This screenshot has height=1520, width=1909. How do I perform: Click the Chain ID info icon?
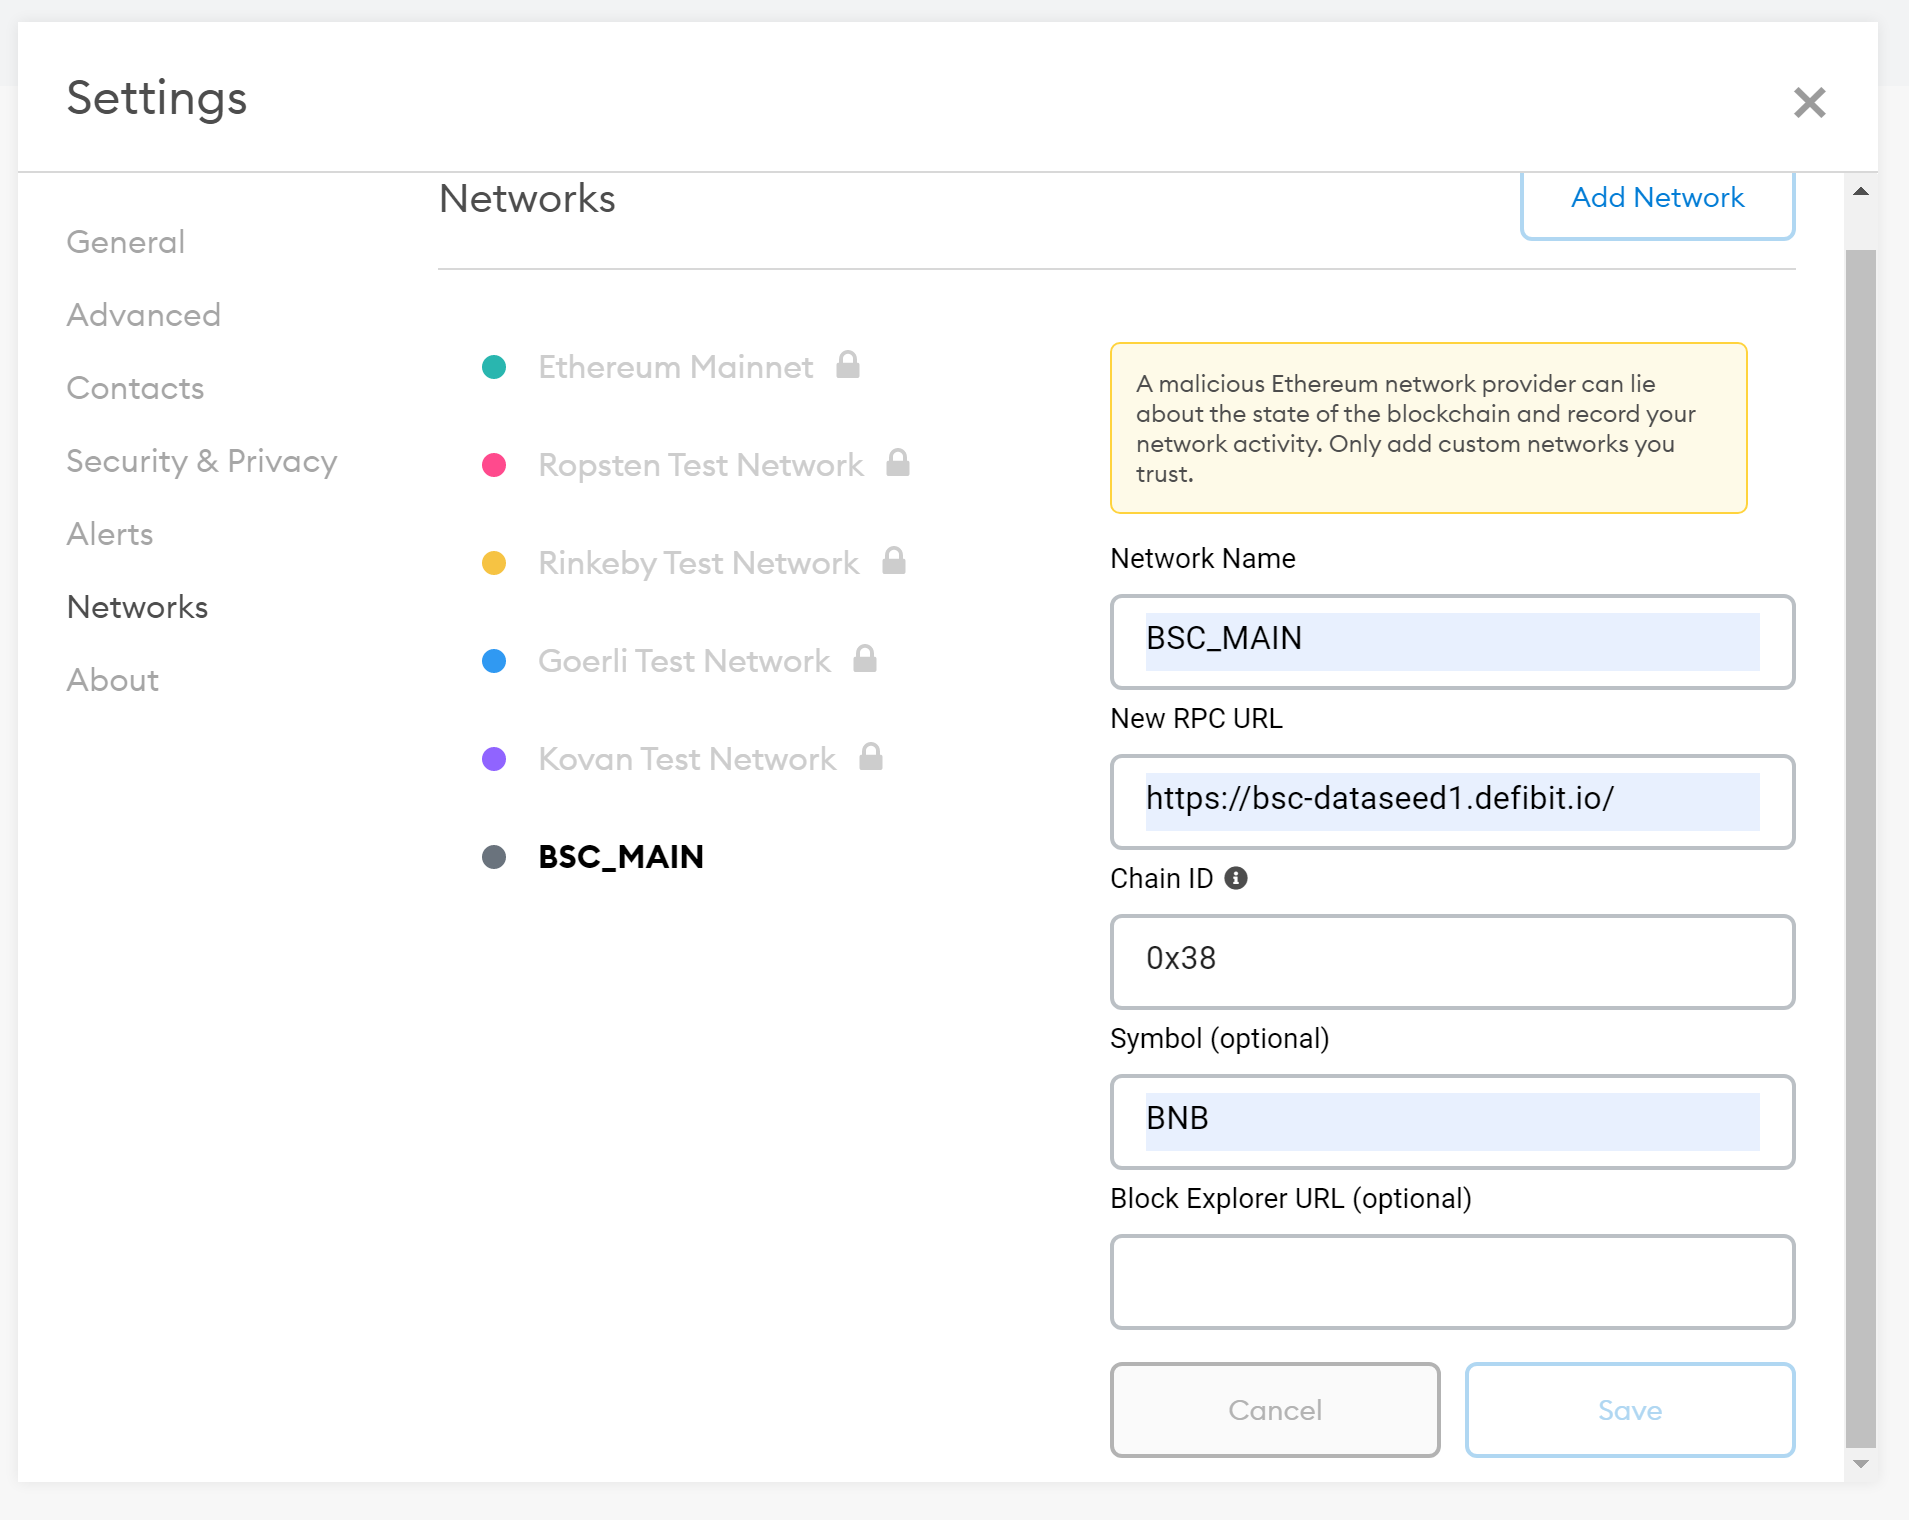pos(1236,878)
